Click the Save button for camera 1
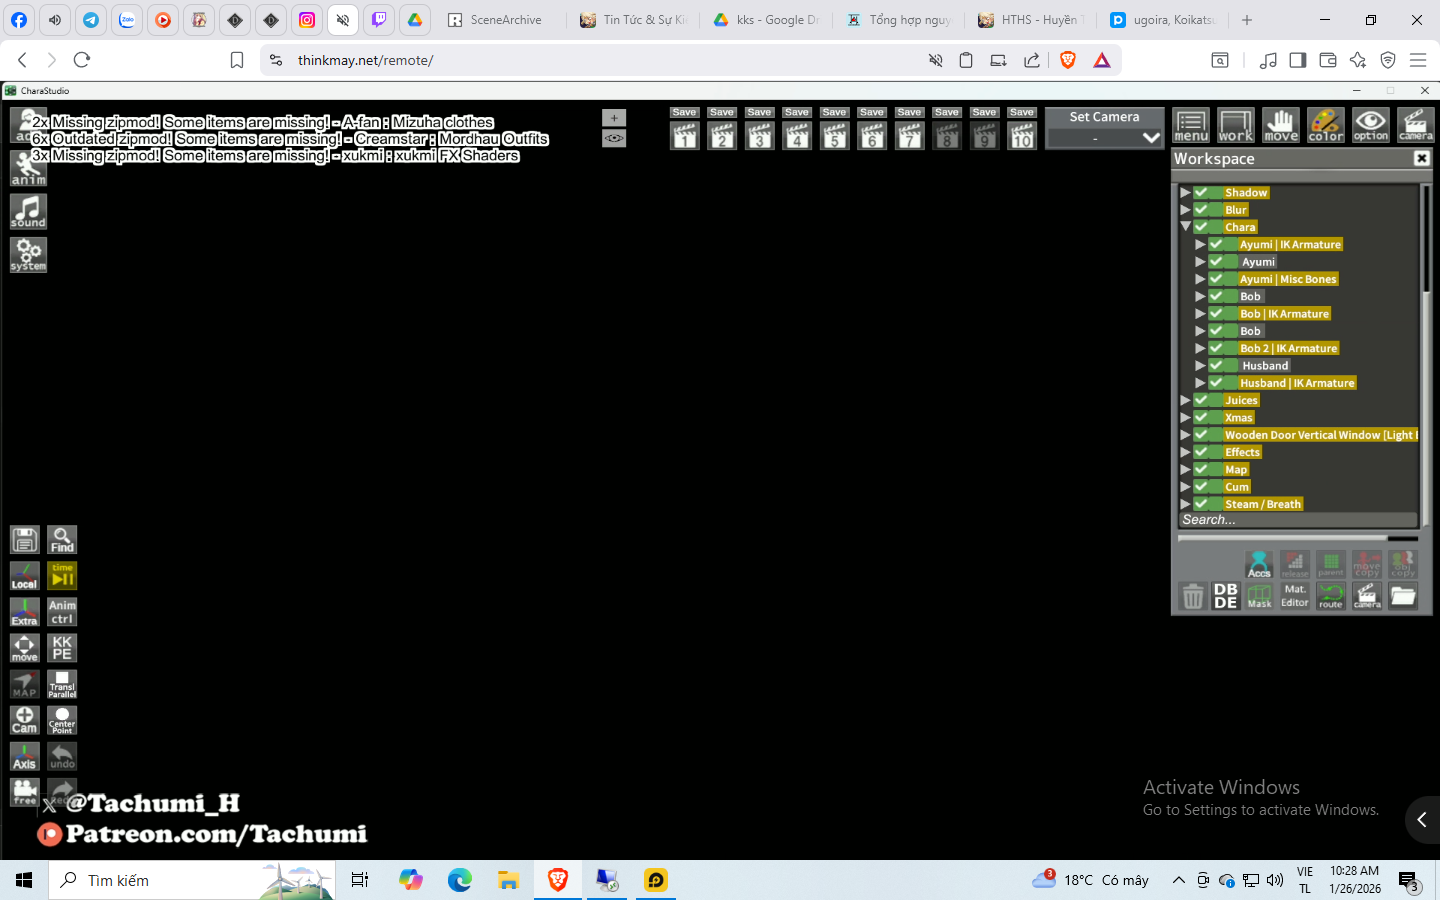Image resolution: width=1440 pixels, height=900 pixels. (684, 112)
